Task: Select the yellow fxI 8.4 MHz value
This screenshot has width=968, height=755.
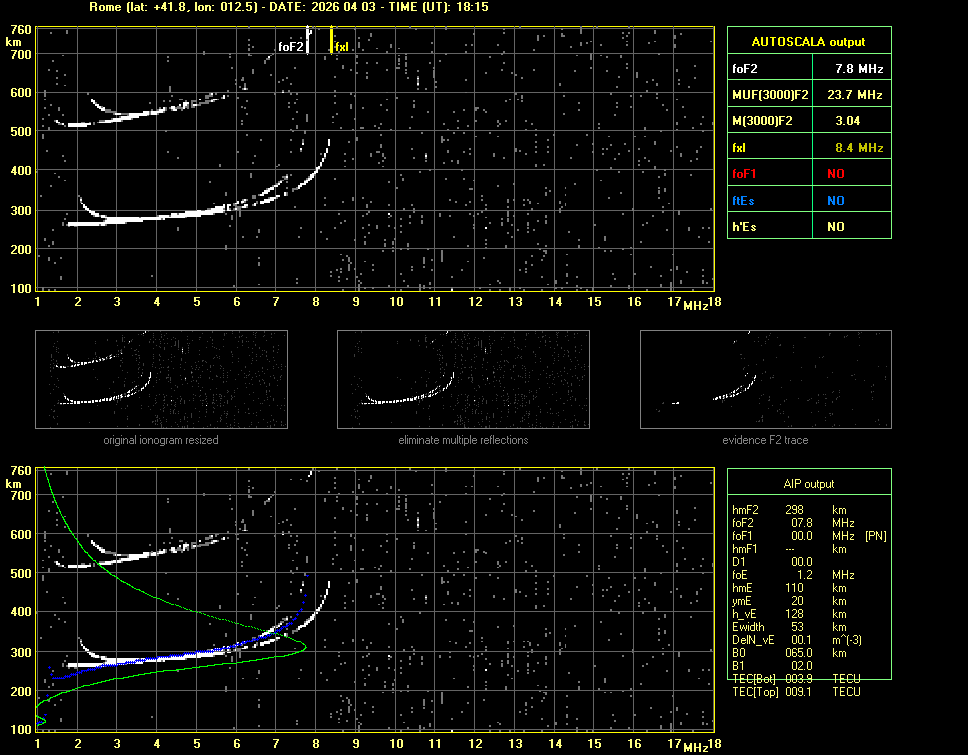Action: [859, 148]
